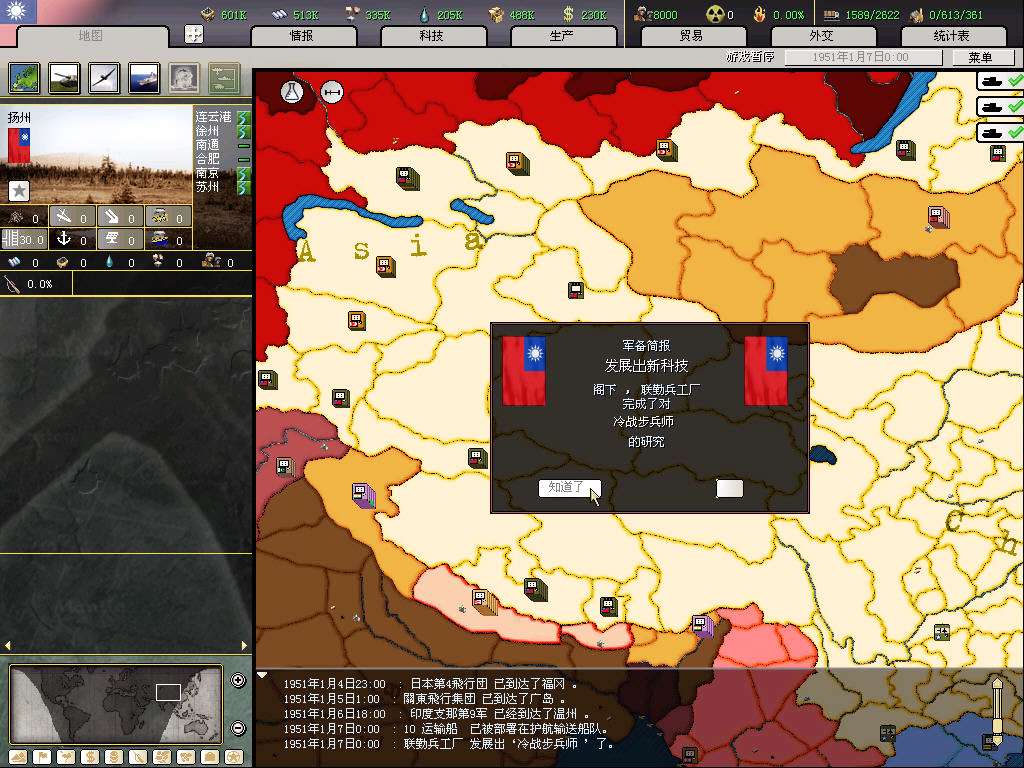This screenshot has height=768, width=1024.
Task: Select adjacent province 南京
Action: (208, 173)
